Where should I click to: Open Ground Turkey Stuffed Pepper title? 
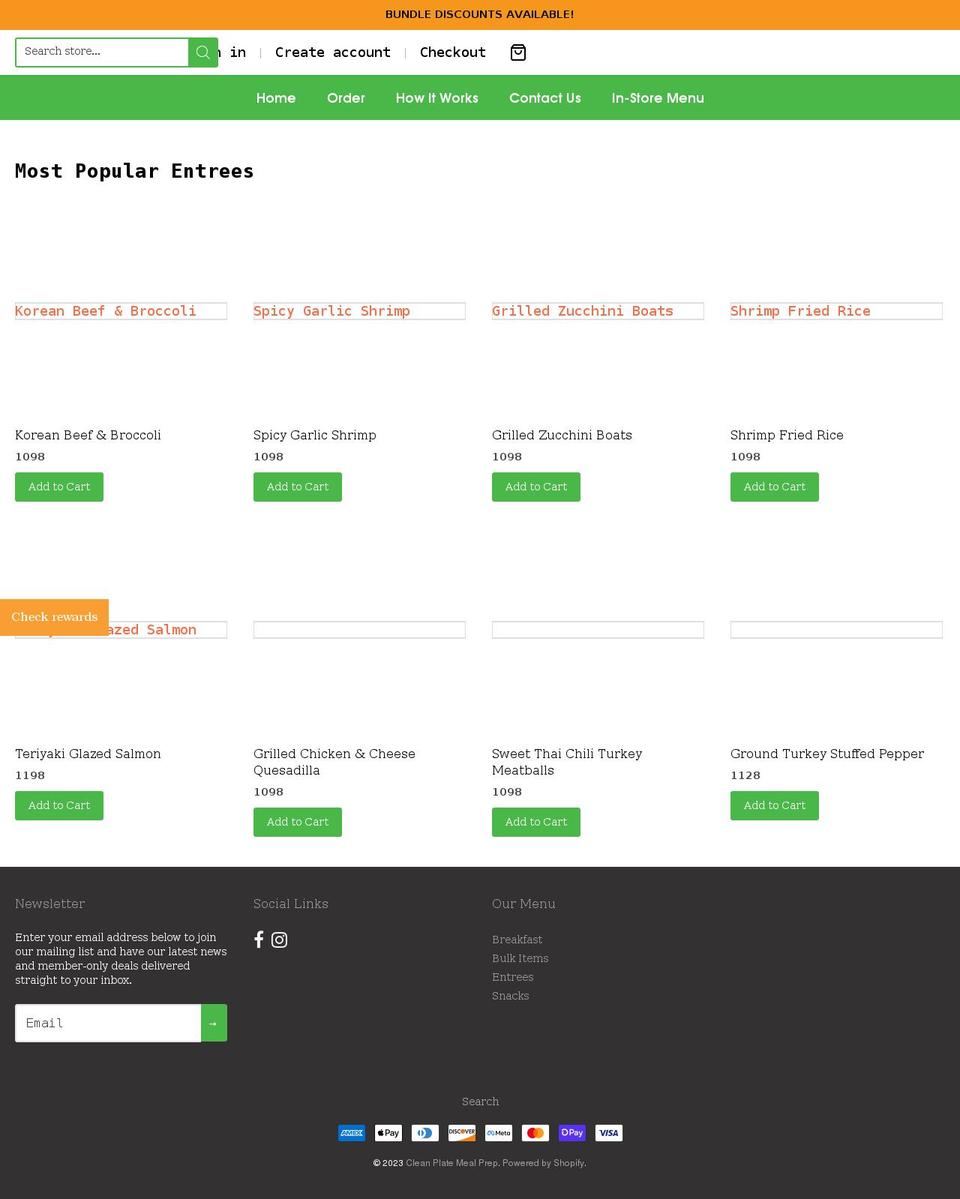tap(827, 754)
